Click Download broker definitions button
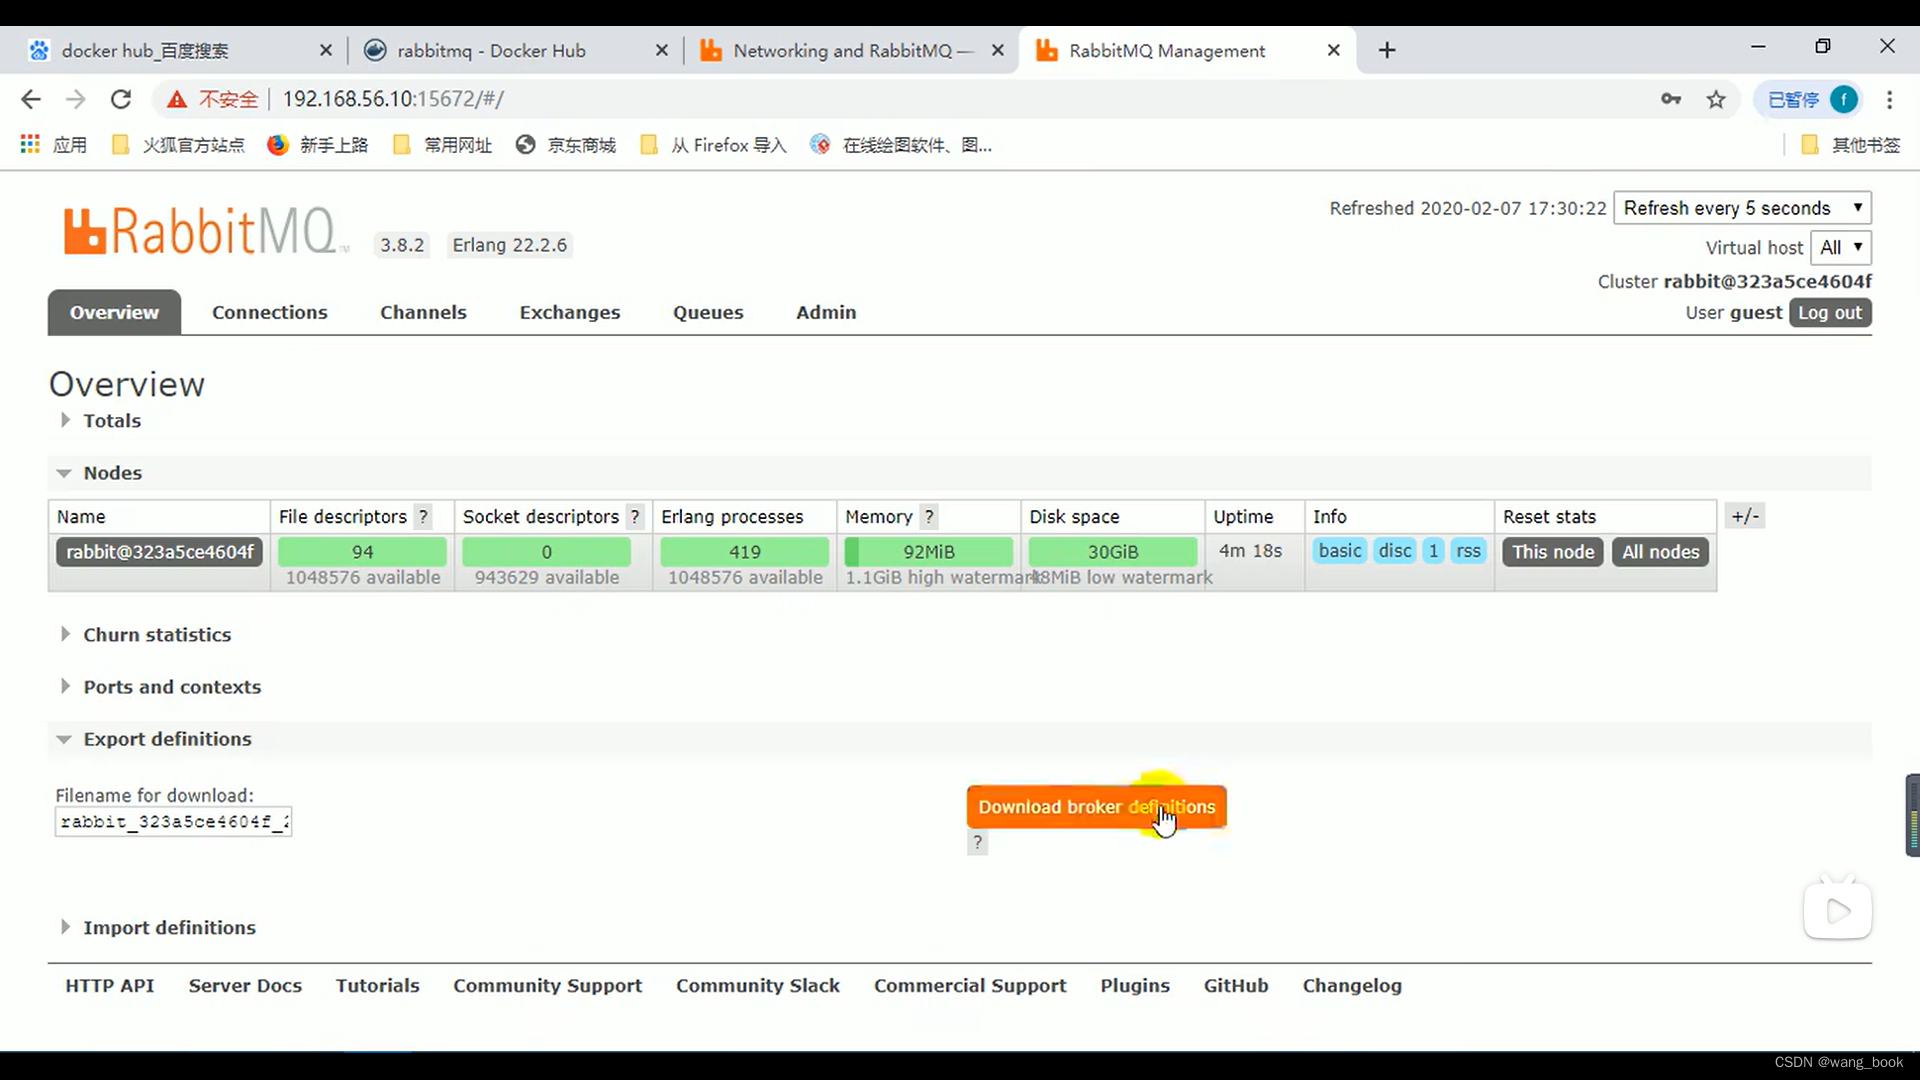The image size is (1920, 1080). point(1096,806)
